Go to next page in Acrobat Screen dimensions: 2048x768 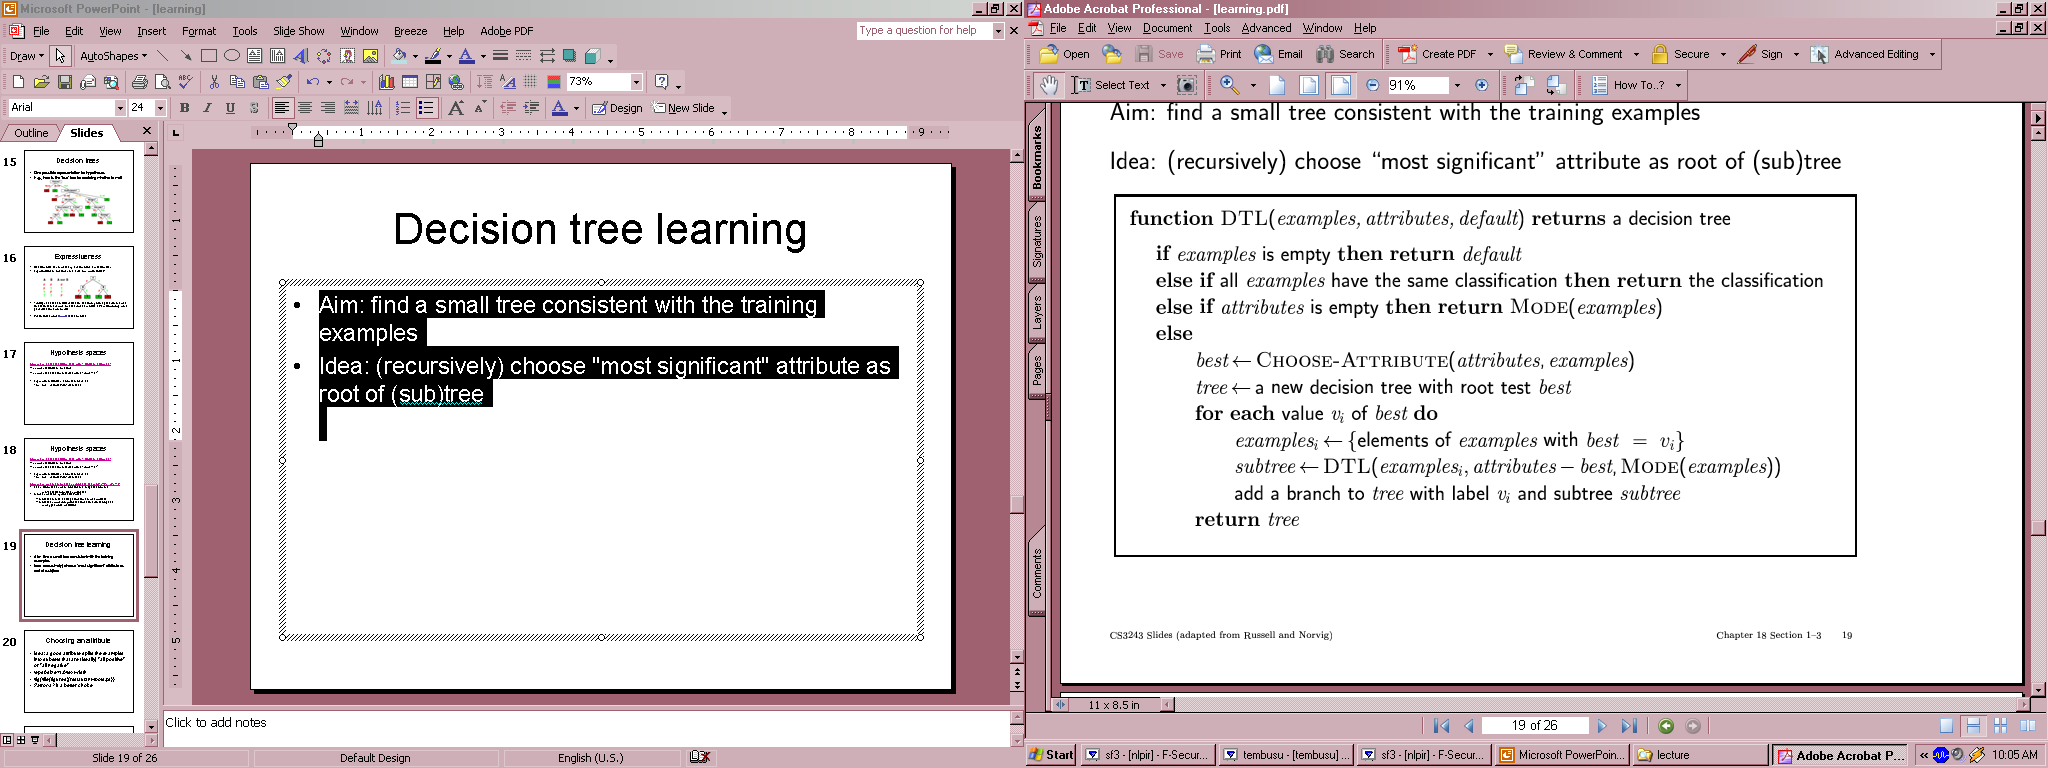(x=1602, y=726)
